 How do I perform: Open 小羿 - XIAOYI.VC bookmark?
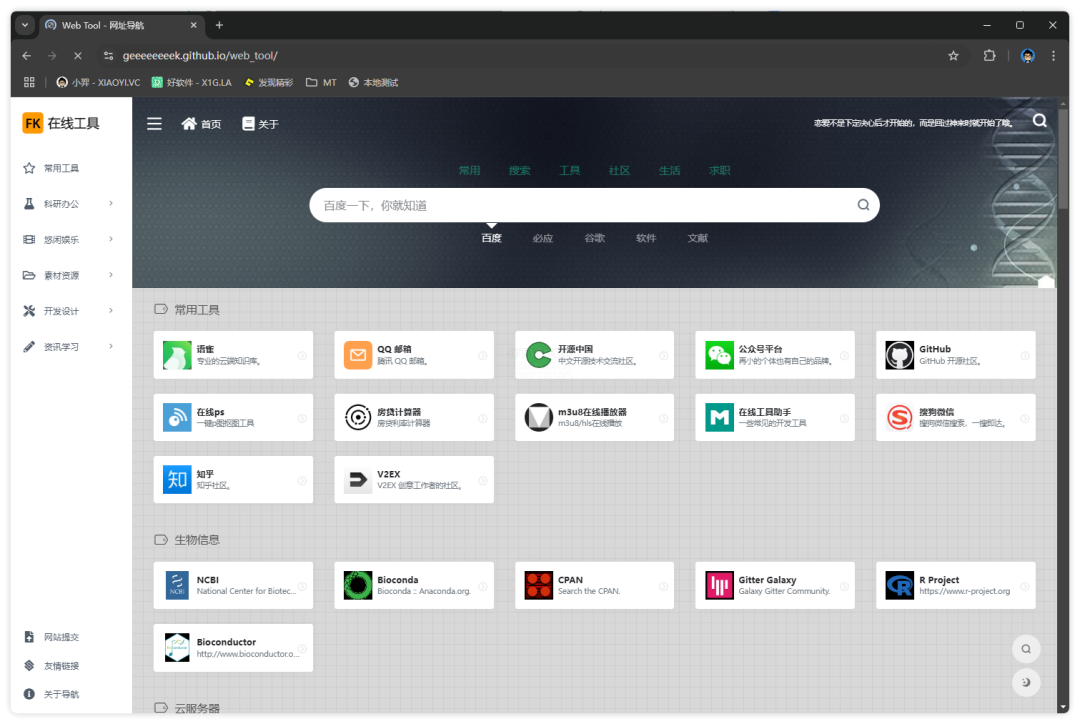pos(98,83)
